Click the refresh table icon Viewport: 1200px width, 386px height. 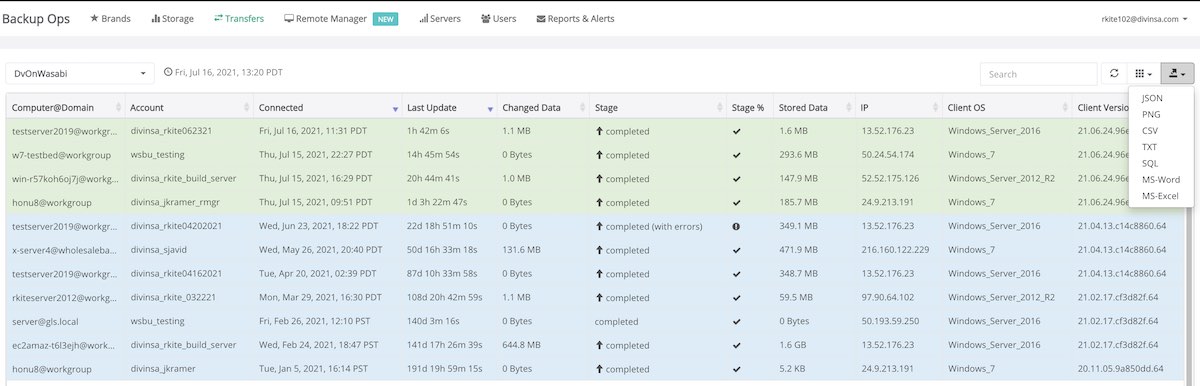pos(1114,74)
